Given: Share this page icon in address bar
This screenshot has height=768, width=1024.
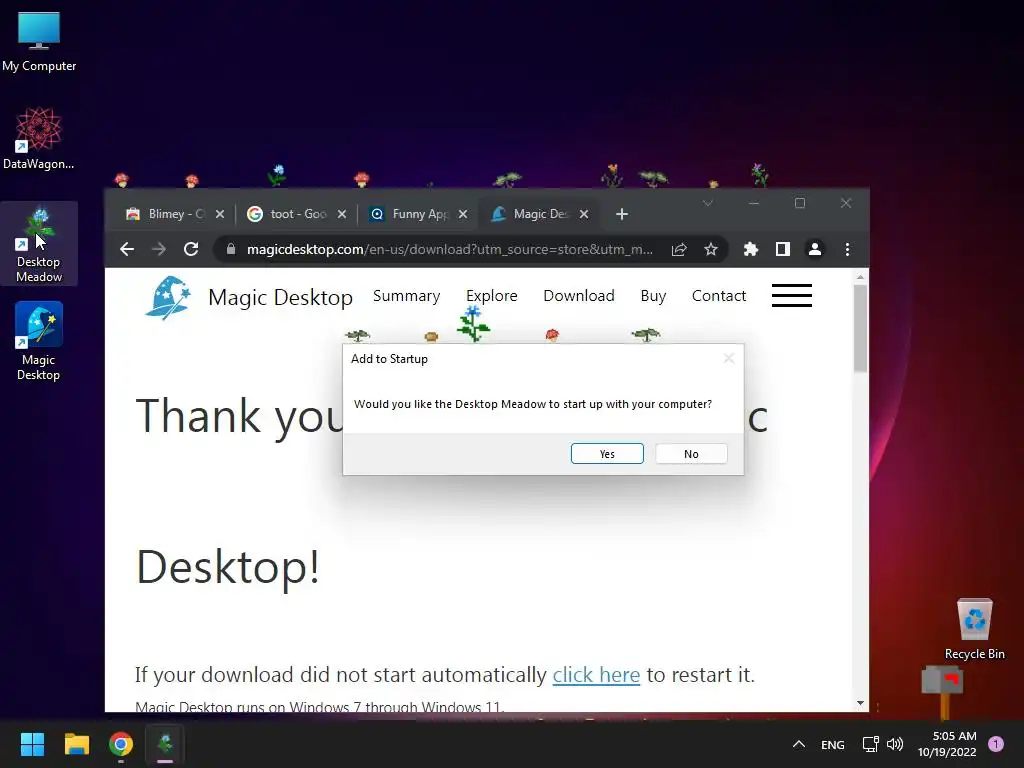Looking at the screenshot, I should coord(679,249).
